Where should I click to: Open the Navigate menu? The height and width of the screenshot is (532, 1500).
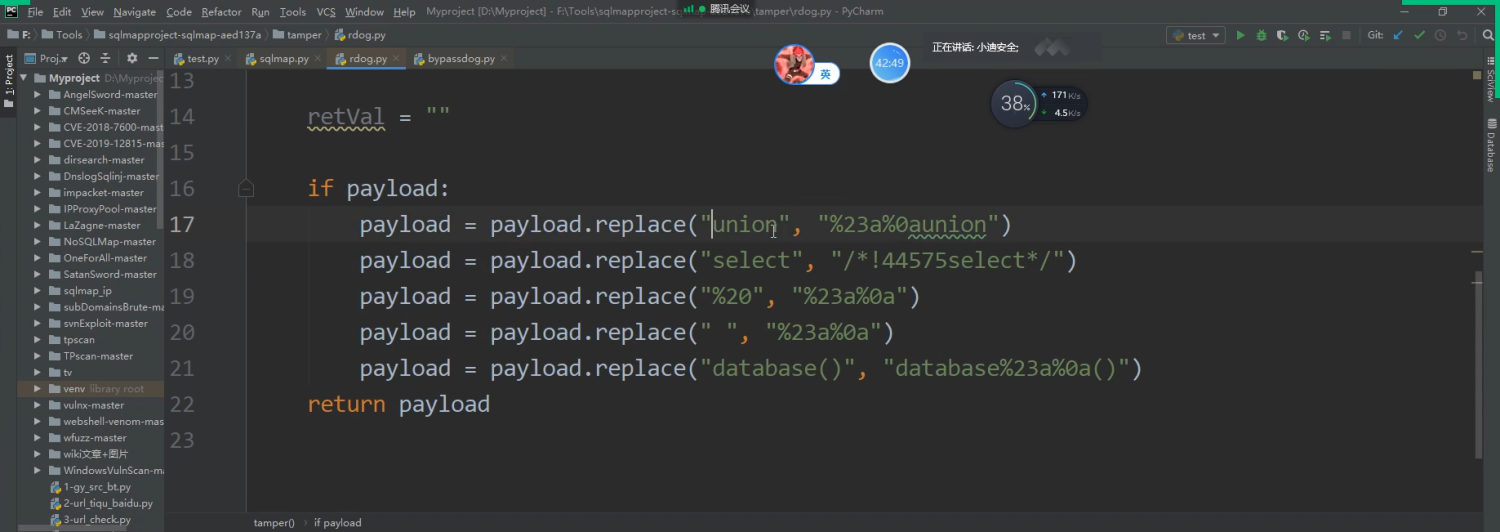(x=134, y=12)
